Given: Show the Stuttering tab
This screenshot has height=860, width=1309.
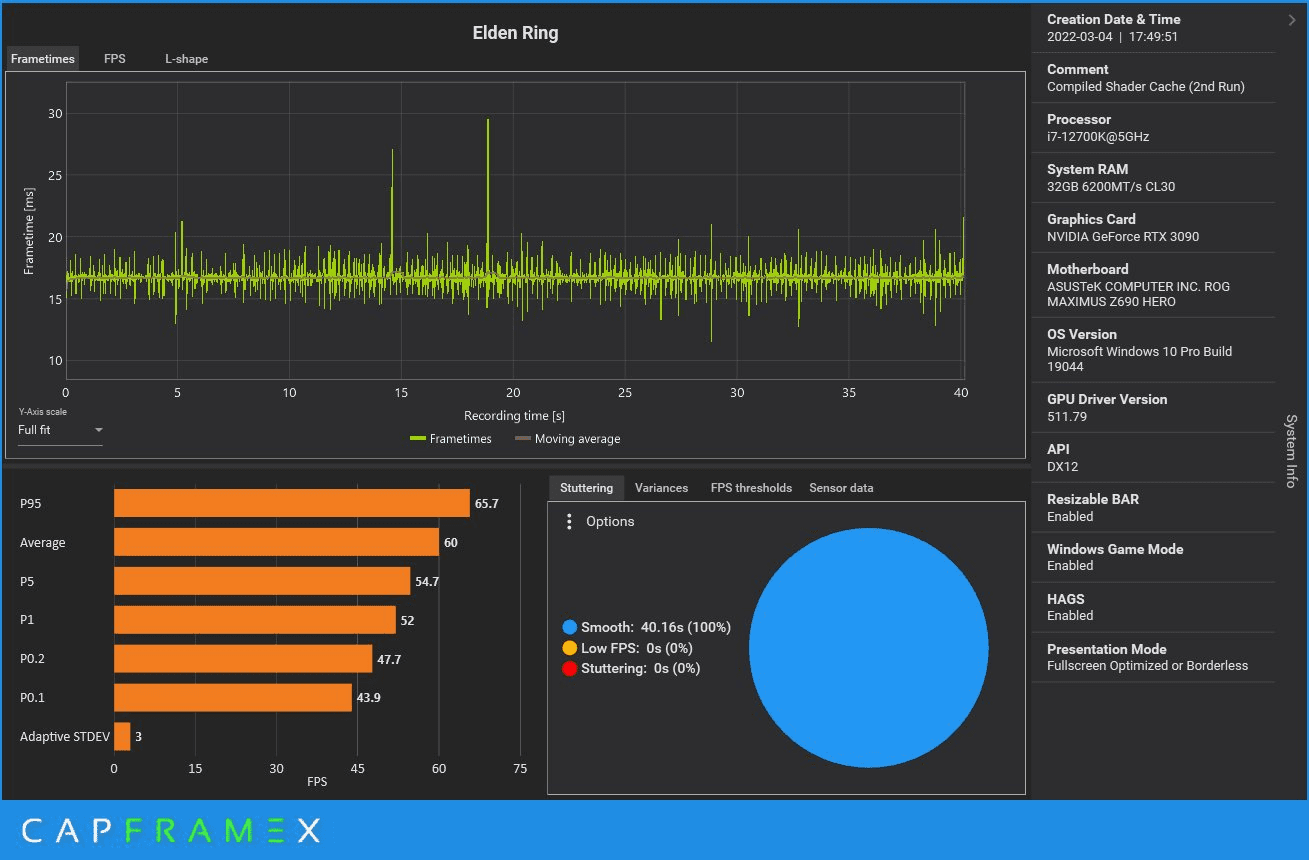Looking at the screenshot, I should 587,488.
